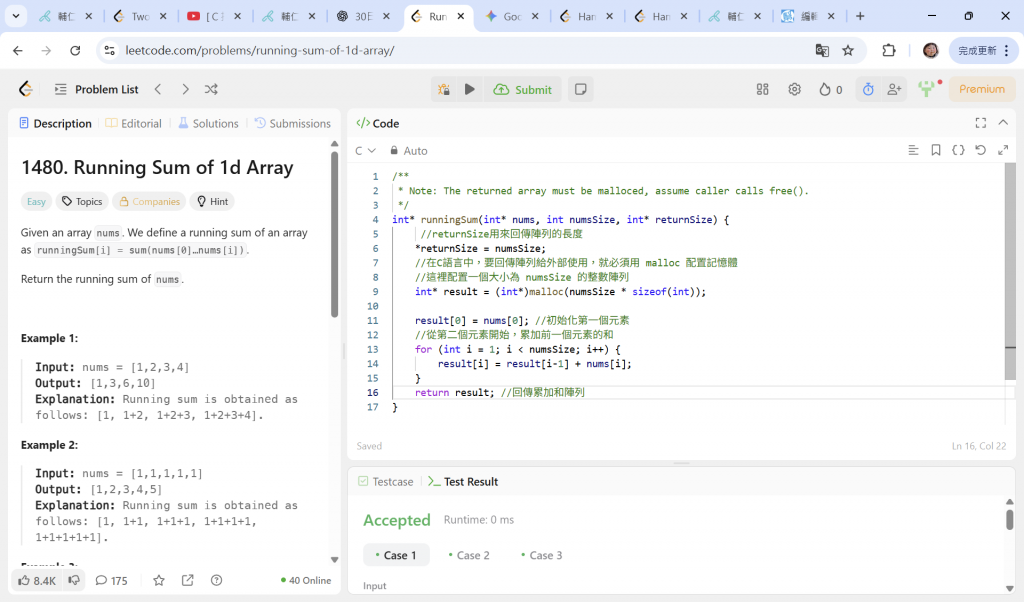Submit the solution
The width and height of the screenshot is (1024, 602).
click(x=522, y=89)
